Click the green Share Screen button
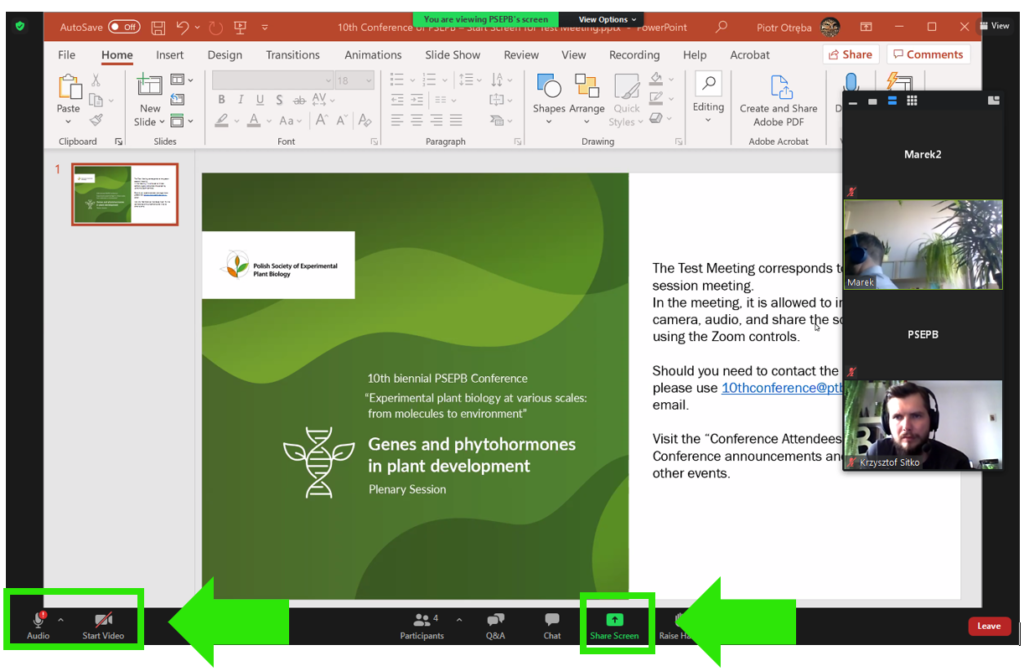The image size is (1024, 671). 615,626
